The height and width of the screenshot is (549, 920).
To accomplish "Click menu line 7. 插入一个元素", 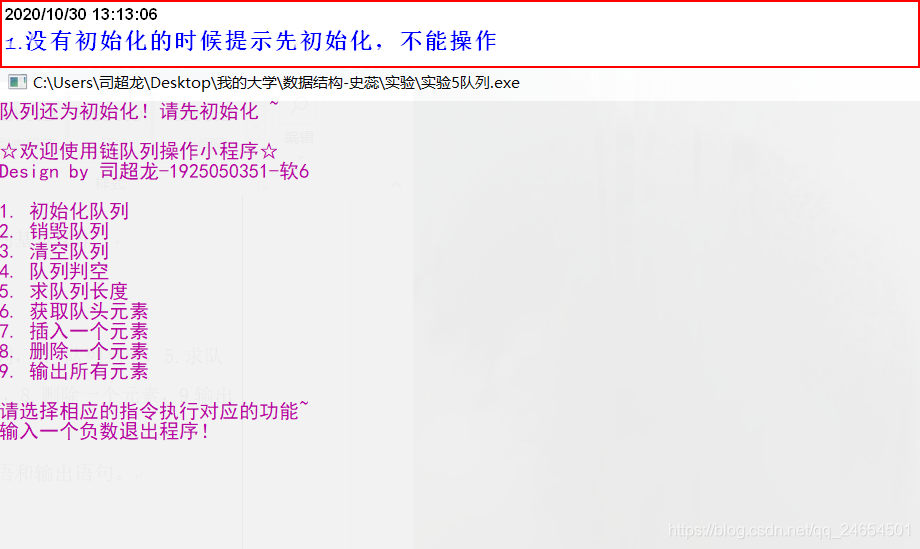I will 75,331.
